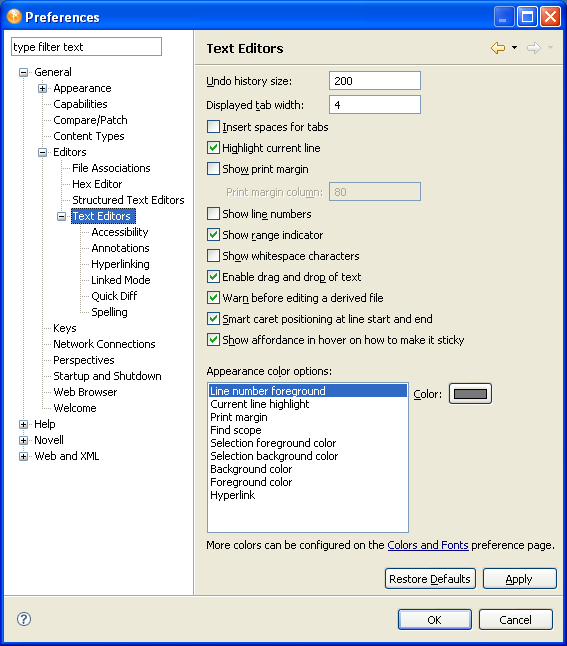Expand the Appearance tree node
The height and width of the screenshot is (646, 567).
point(42,88)
